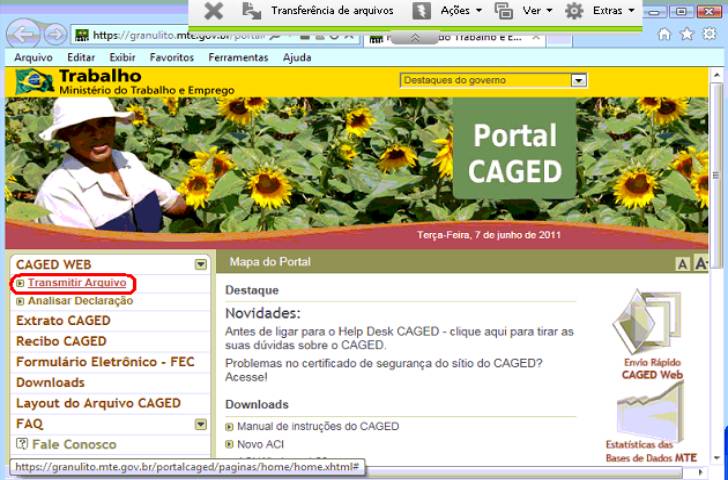Open Fale Conosco in sidebar
Image resolution: width=728 pixels, height=480 pixels.
[x=74, y=445]
